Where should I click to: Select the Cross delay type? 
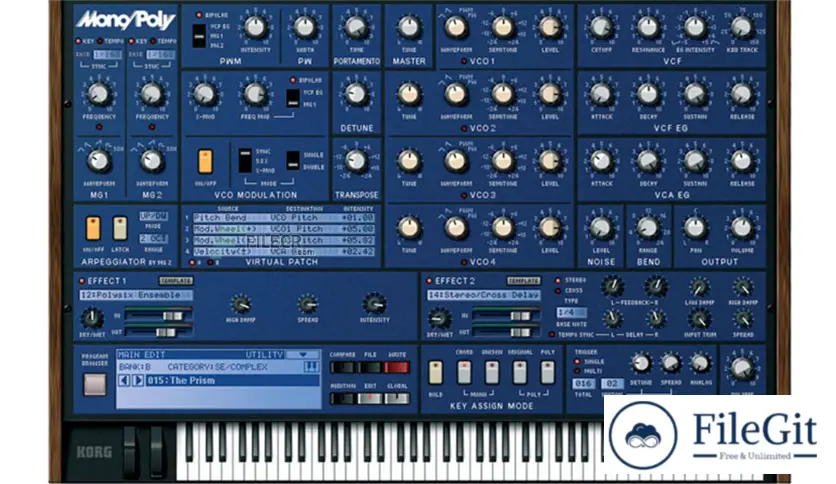[558, 291]
